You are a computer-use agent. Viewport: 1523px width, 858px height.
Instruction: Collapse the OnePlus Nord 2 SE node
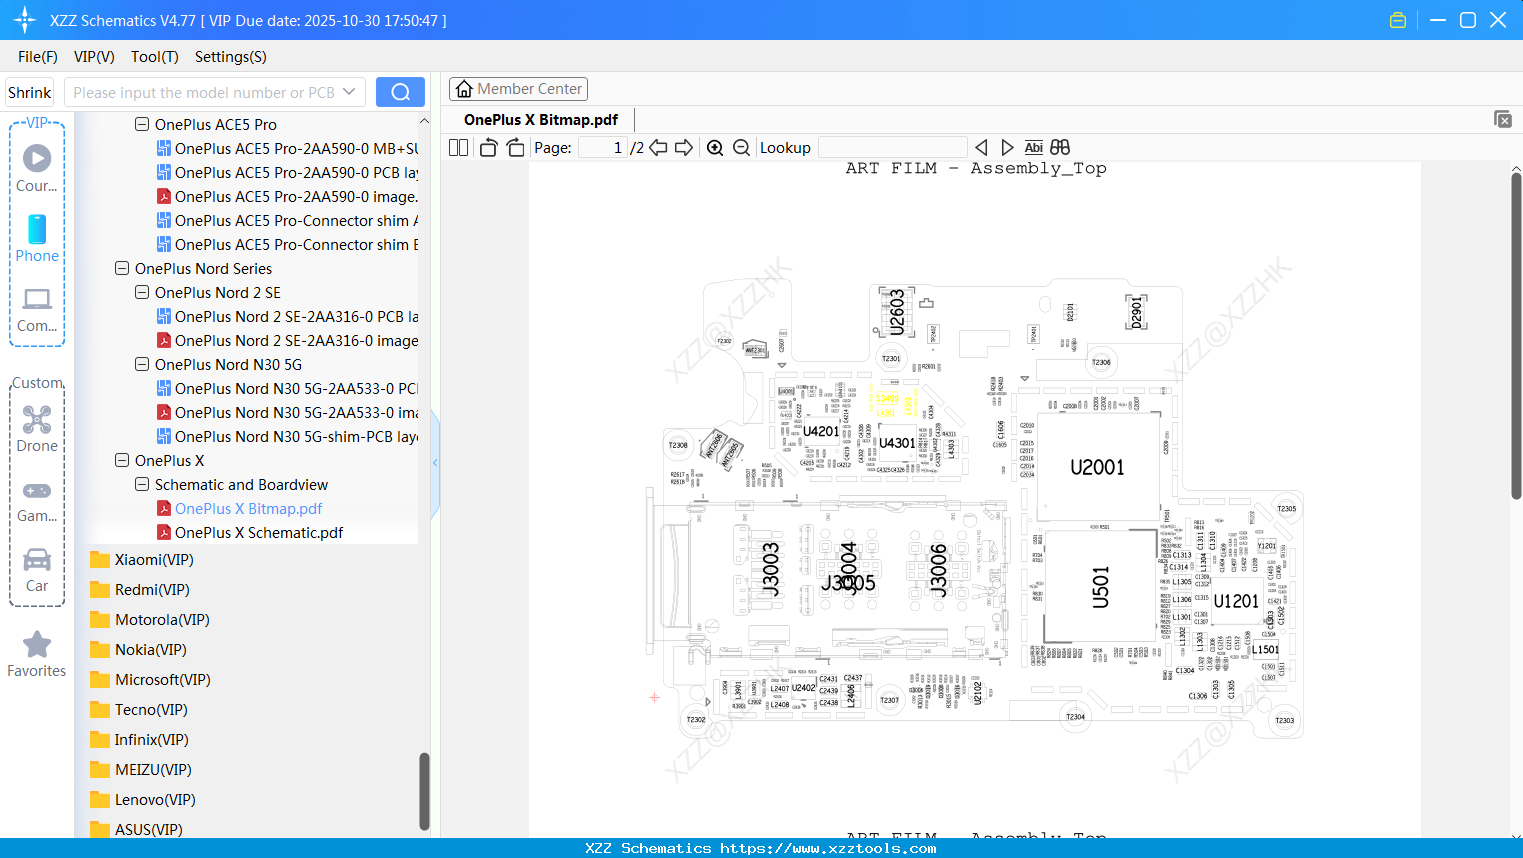point(142,293)
